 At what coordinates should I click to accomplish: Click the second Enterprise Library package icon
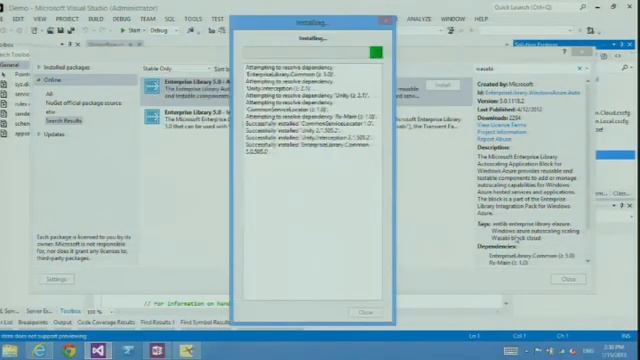[x=152, y=117]
